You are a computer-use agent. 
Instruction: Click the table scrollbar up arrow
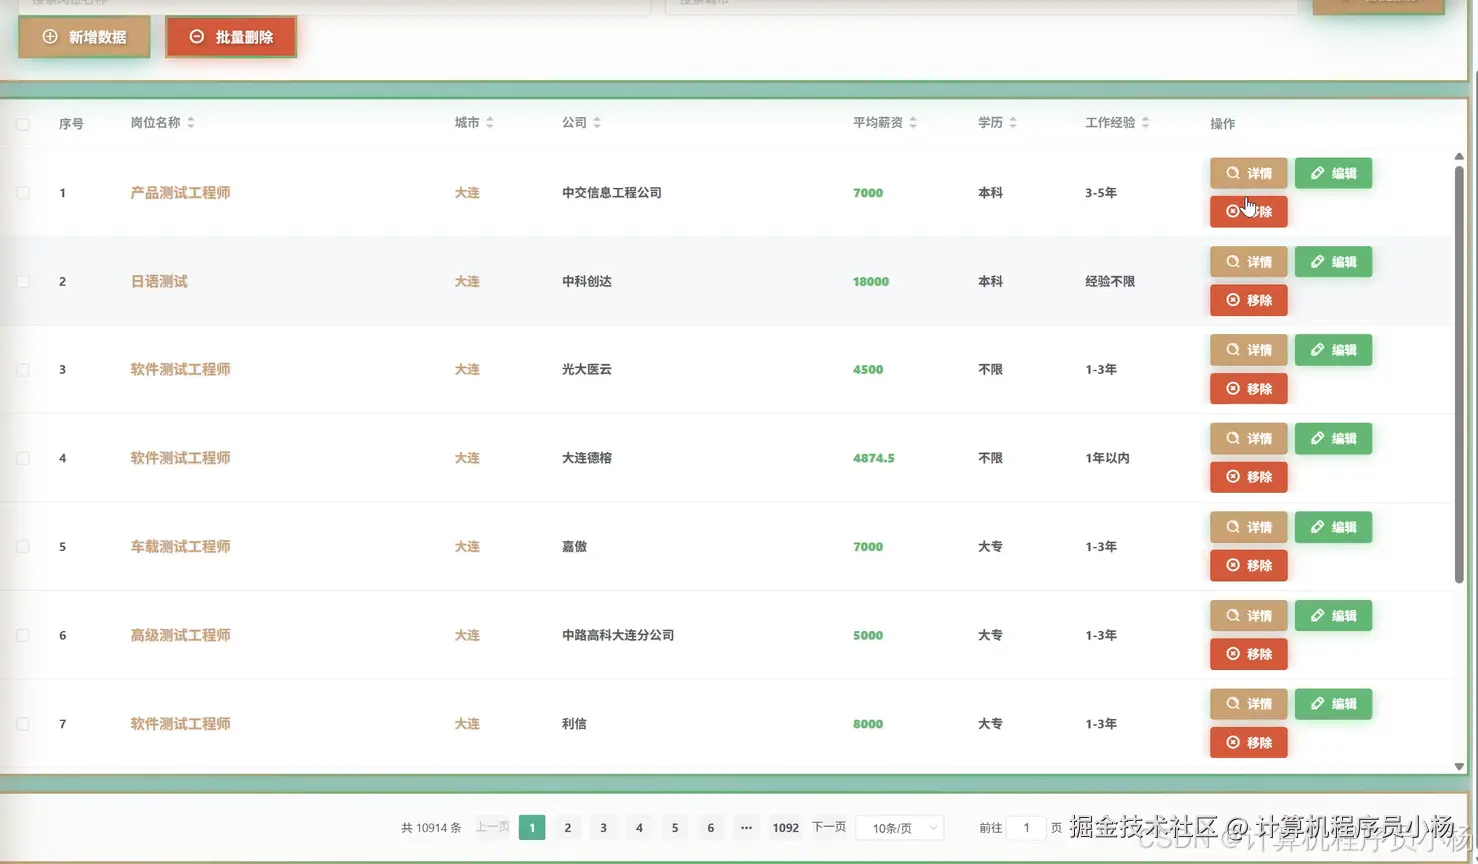pos(1459,157)
